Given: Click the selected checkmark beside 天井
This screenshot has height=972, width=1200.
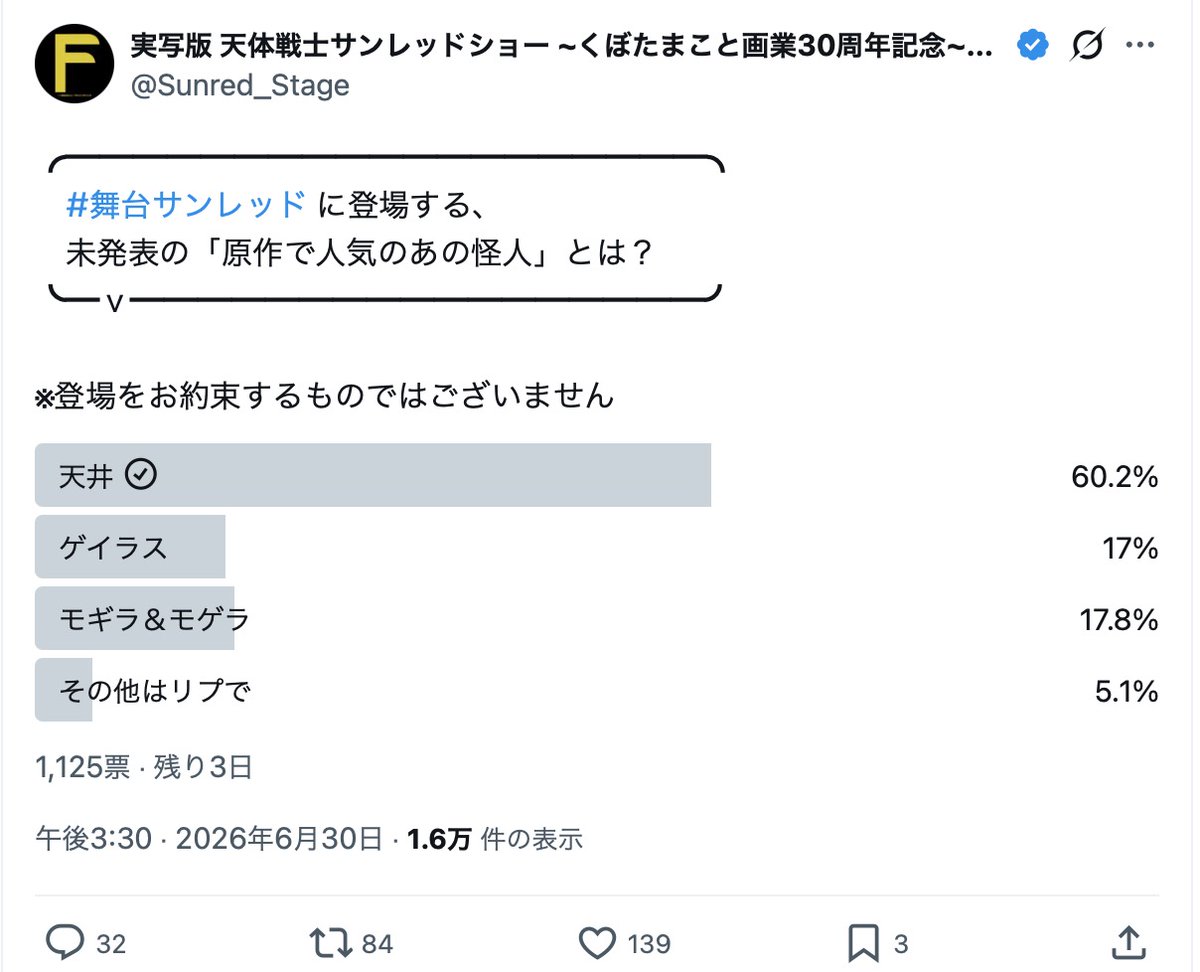Looking at the screenshot, I should click(x=142, y=476).
